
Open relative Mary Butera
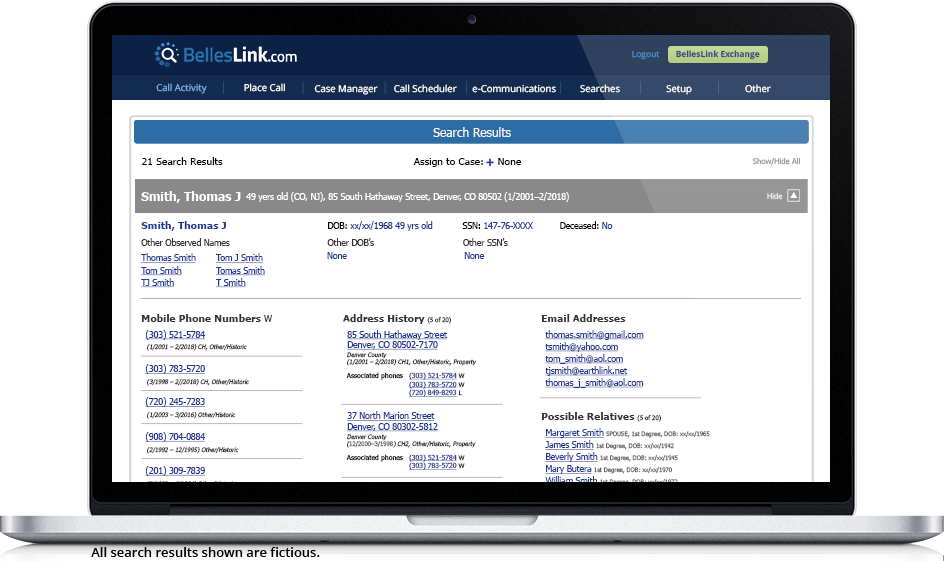click(568, 469)
